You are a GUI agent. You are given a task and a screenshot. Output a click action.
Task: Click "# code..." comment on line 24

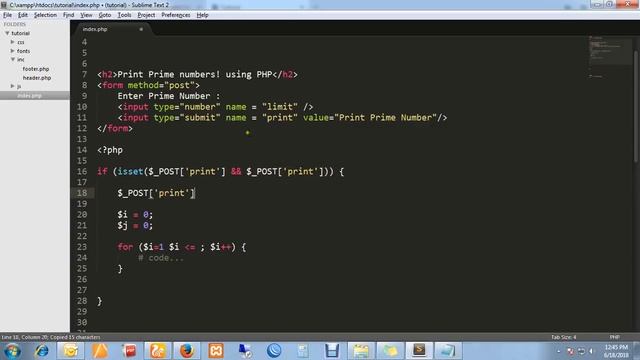click(161, 258)
